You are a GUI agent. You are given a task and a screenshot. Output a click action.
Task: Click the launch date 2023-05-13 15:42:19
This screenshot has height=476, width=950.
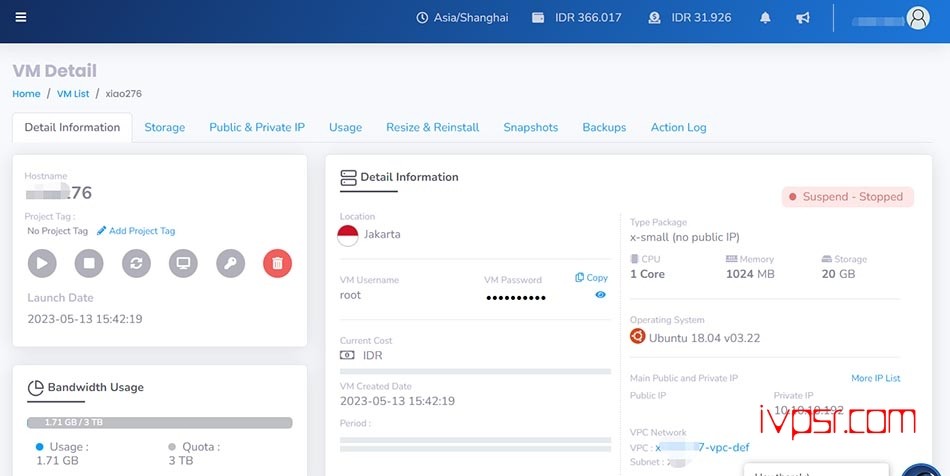(85, 319)
